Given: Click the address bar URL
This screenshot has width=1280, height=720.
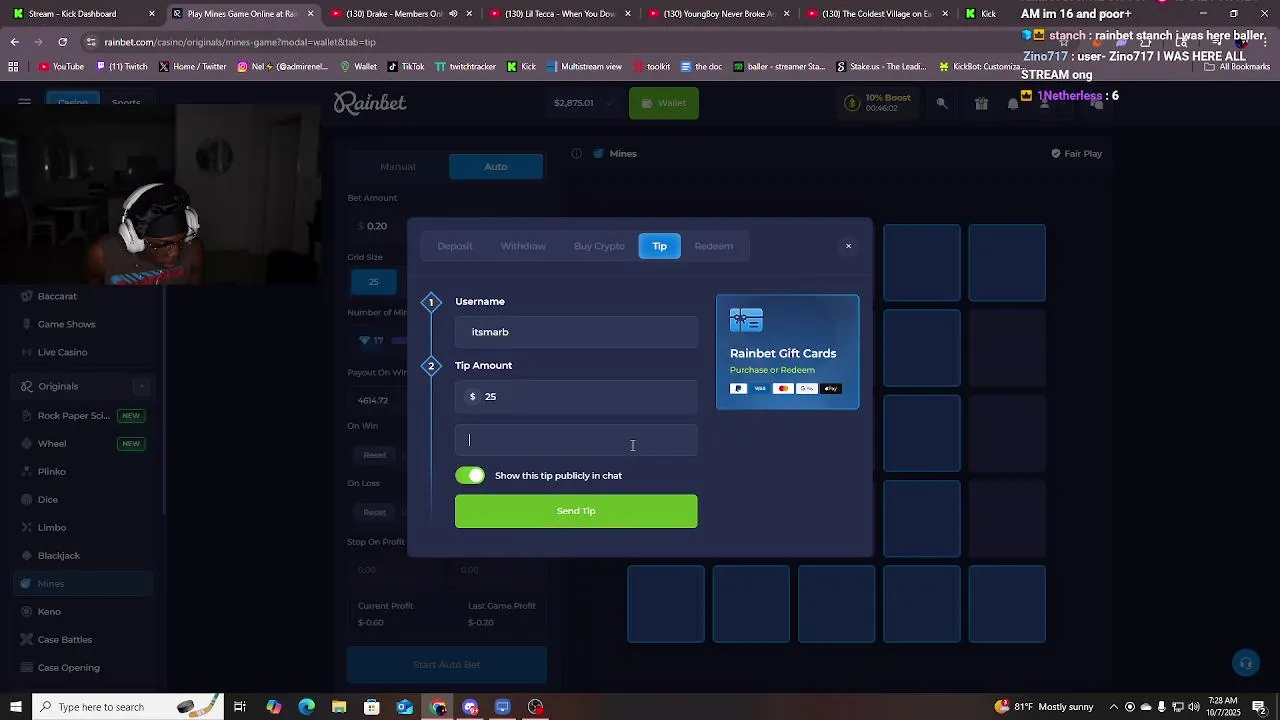Looking at the screenshot, I should point(240,42).
